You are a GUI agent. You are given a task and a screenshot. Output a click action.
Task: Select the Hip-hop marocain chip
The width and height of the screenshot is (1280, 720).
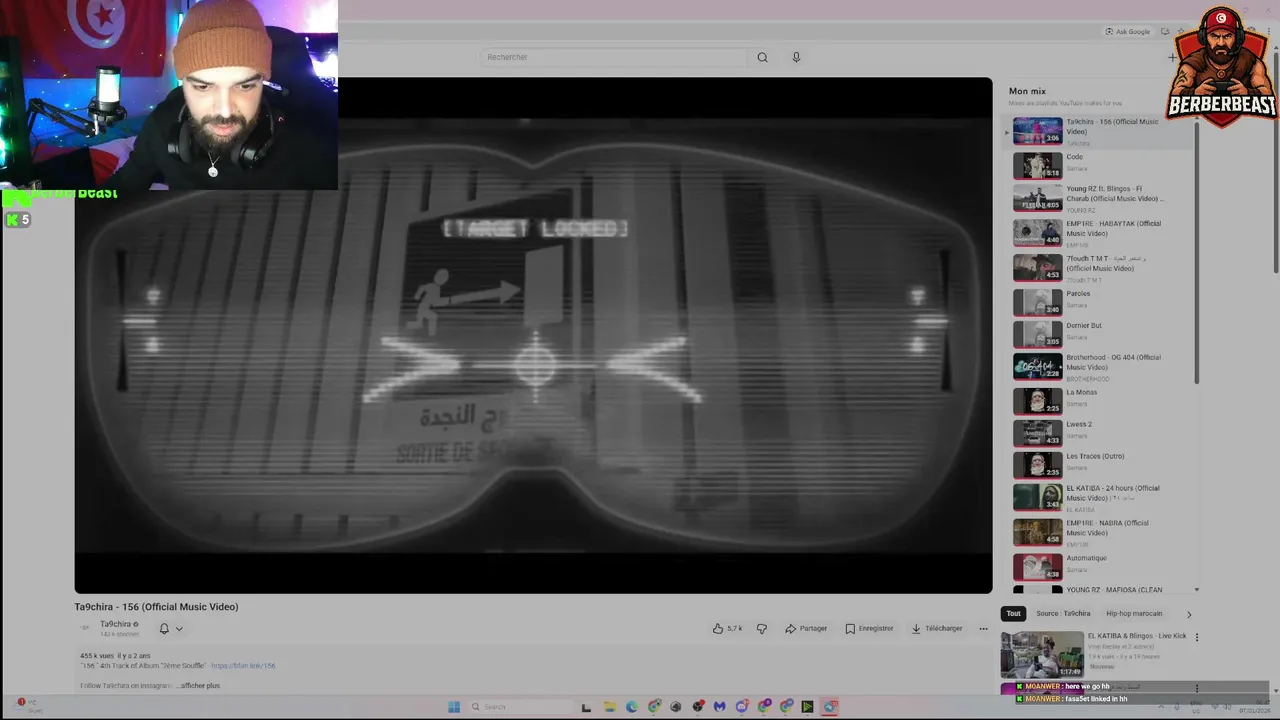tap(1134, 613)
